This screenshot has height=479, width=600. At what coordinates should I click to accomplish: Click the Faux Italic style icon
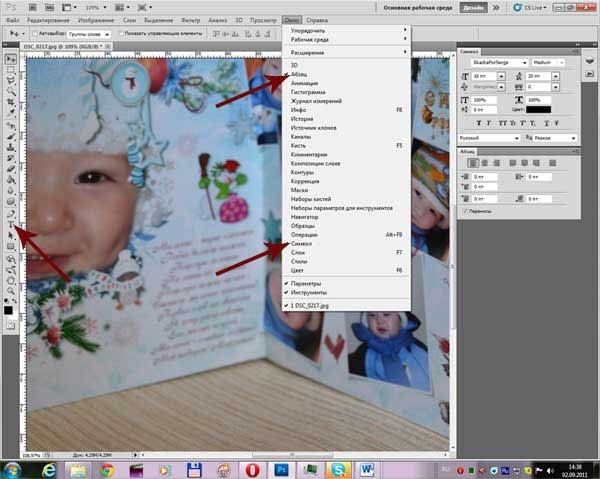[x=489, y=123]
